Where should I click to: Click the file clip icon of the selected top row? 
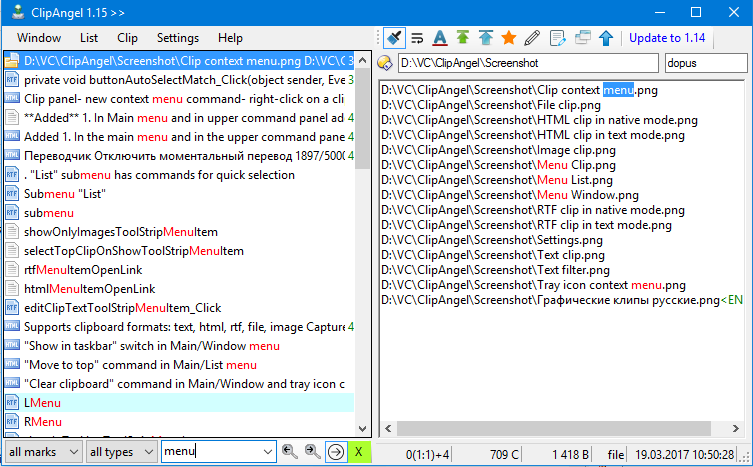(x=12, y=61)
